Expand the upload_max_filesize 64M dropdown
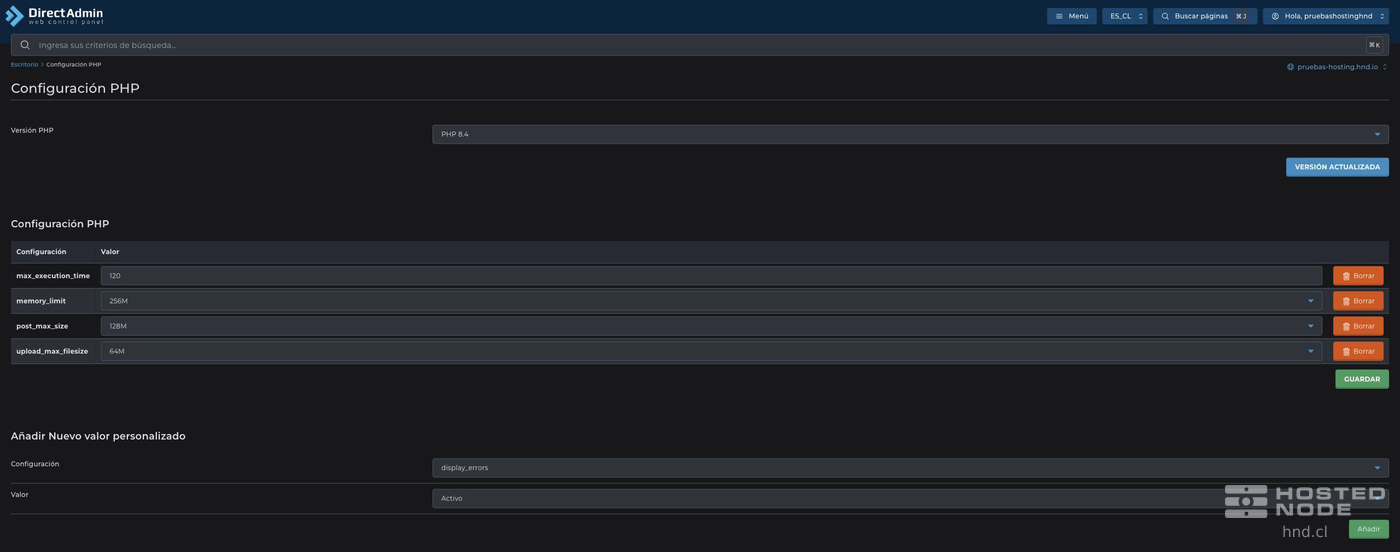The image size is (1400, 552). 711,351
